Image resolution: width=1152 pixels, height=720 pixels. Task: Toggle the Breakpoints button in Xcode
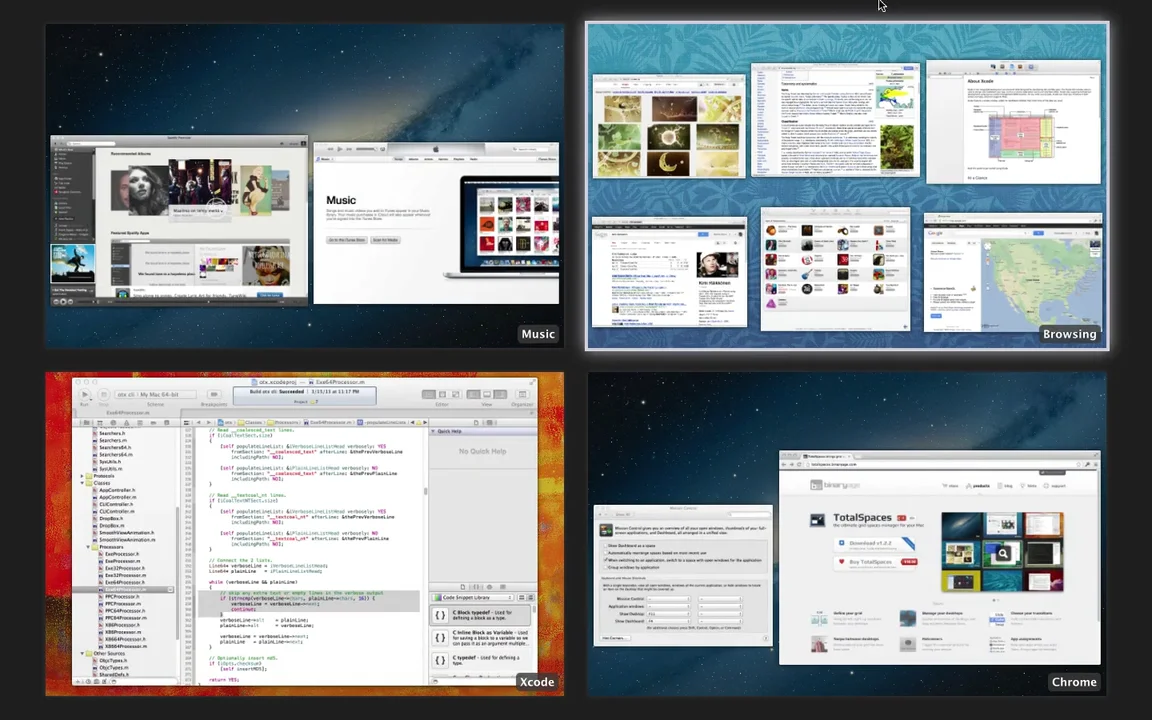click(x=214, y=395)
